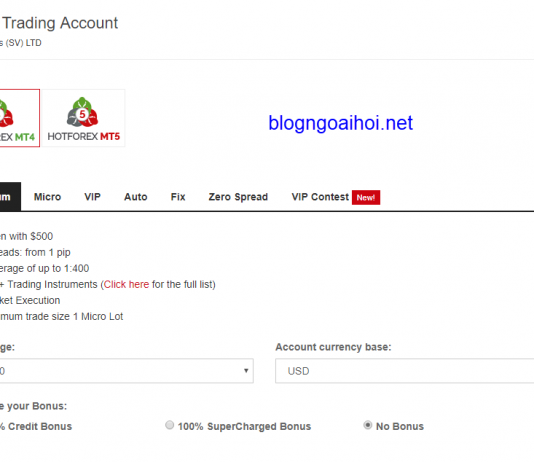Click the red New! badge

tap(366, 197)
